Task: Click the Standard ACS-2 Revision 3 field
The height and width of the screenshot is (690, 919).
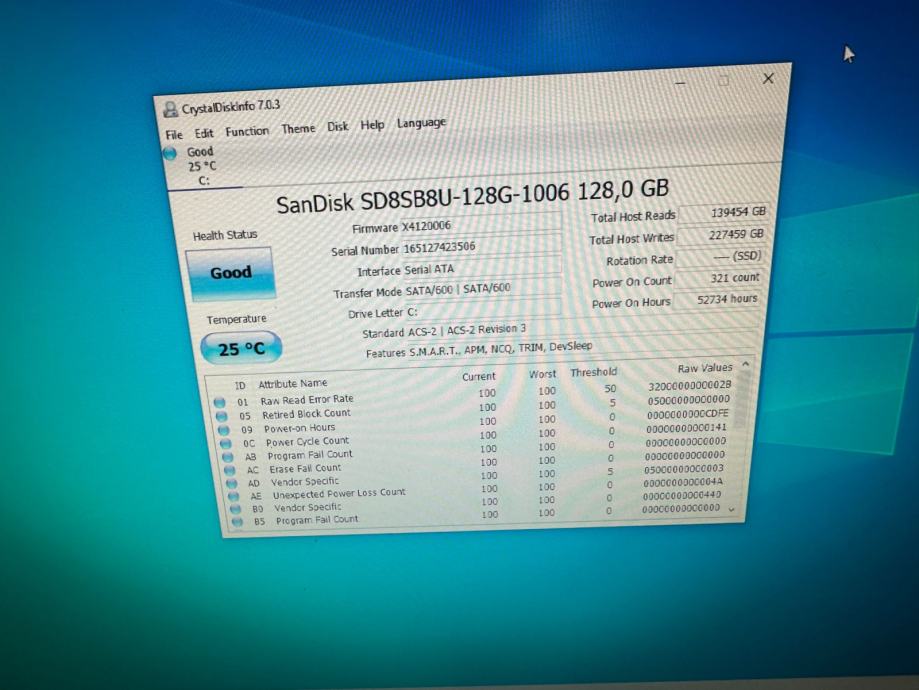Action: (x=581, y=327)
